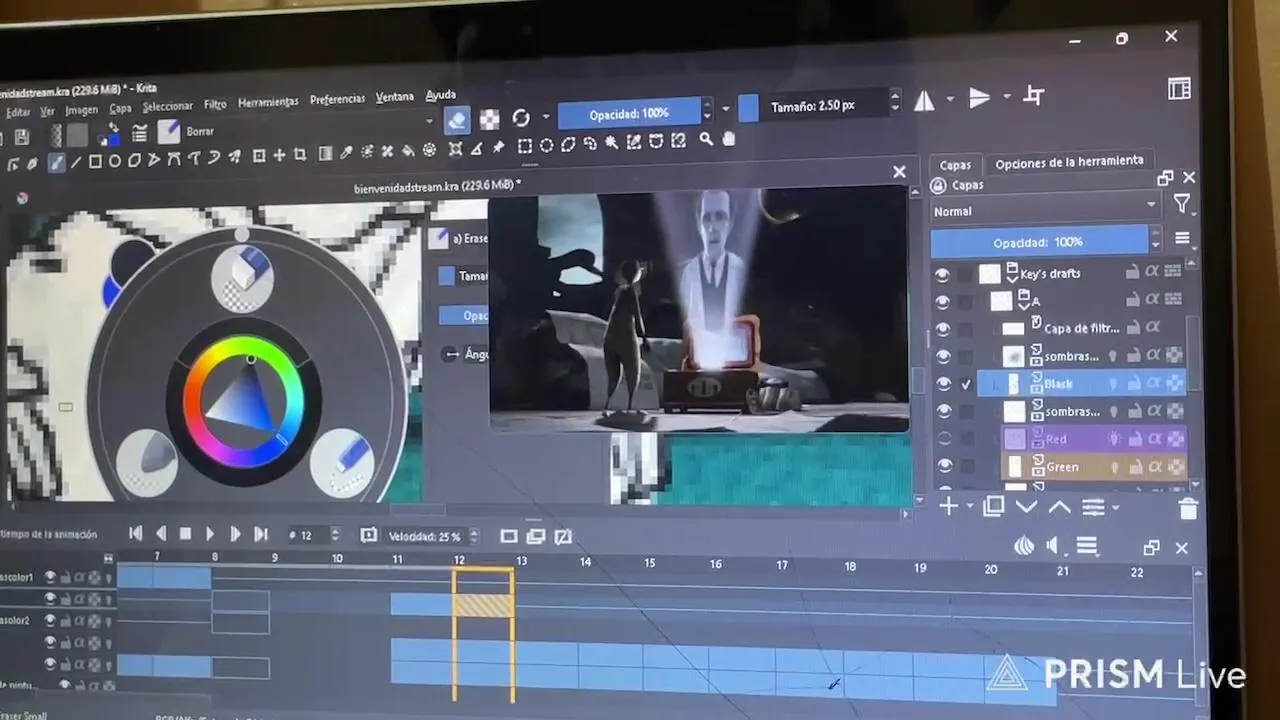
Task: Toggle eraser mode button in top toolbar
Action: [x=457, y=119]
